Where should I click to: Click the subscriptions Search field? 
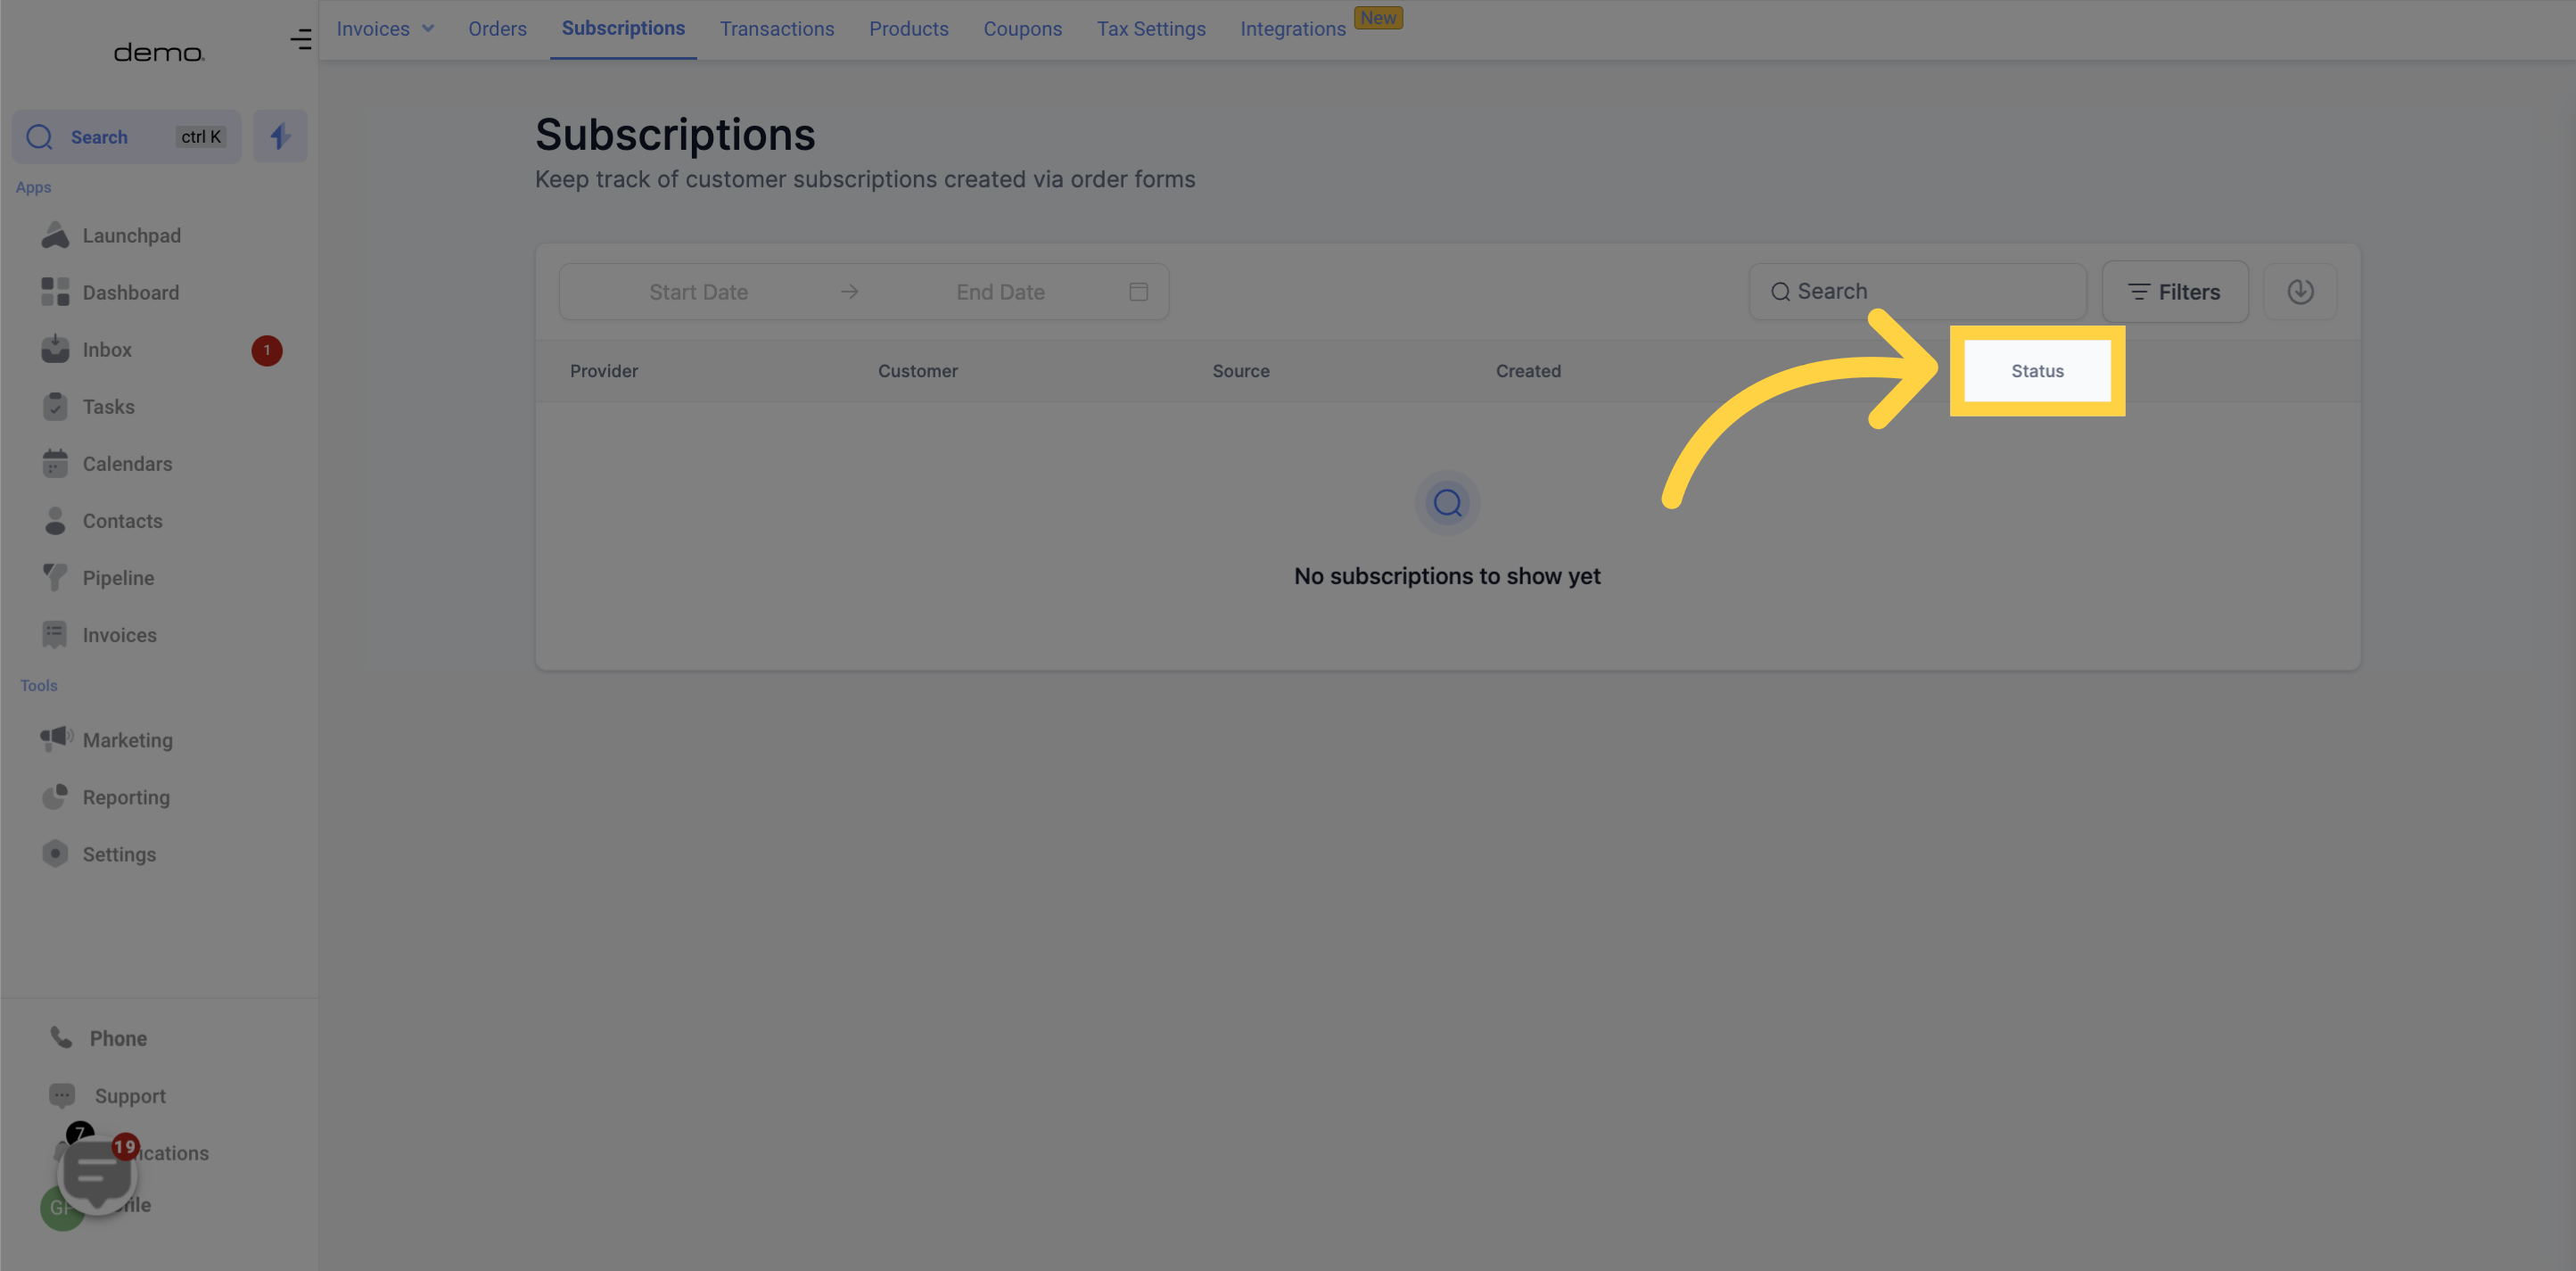click(1918, 291)
